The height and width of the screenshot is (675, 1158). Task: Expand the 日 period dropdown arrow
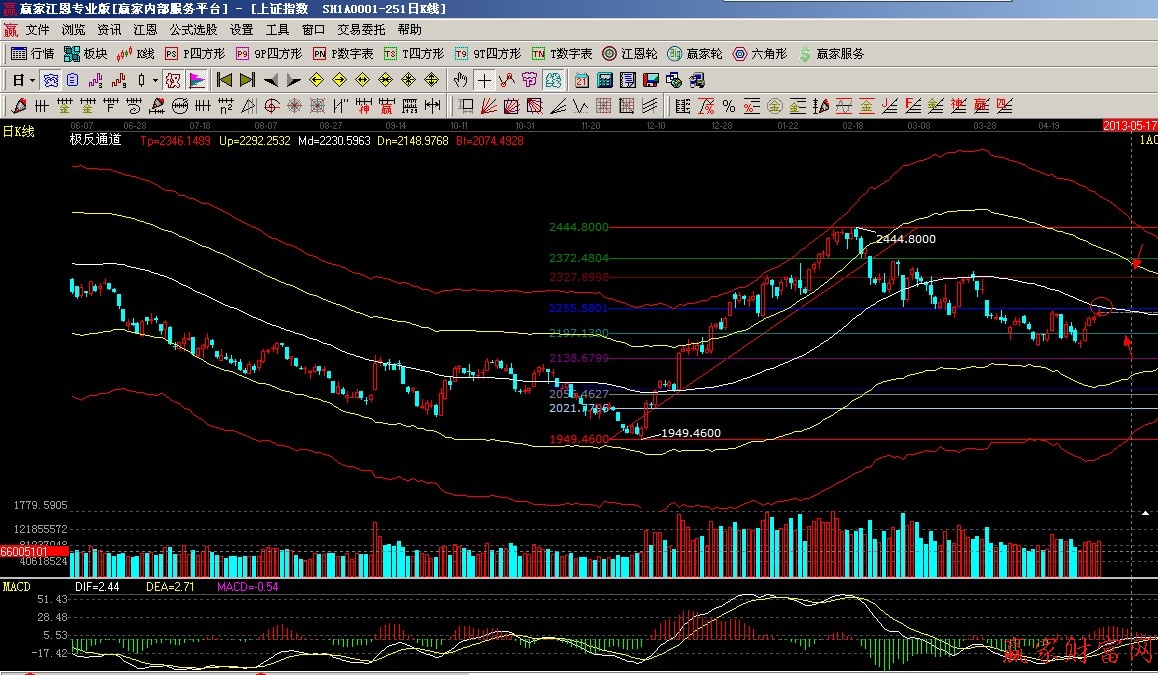pos(33,80)
